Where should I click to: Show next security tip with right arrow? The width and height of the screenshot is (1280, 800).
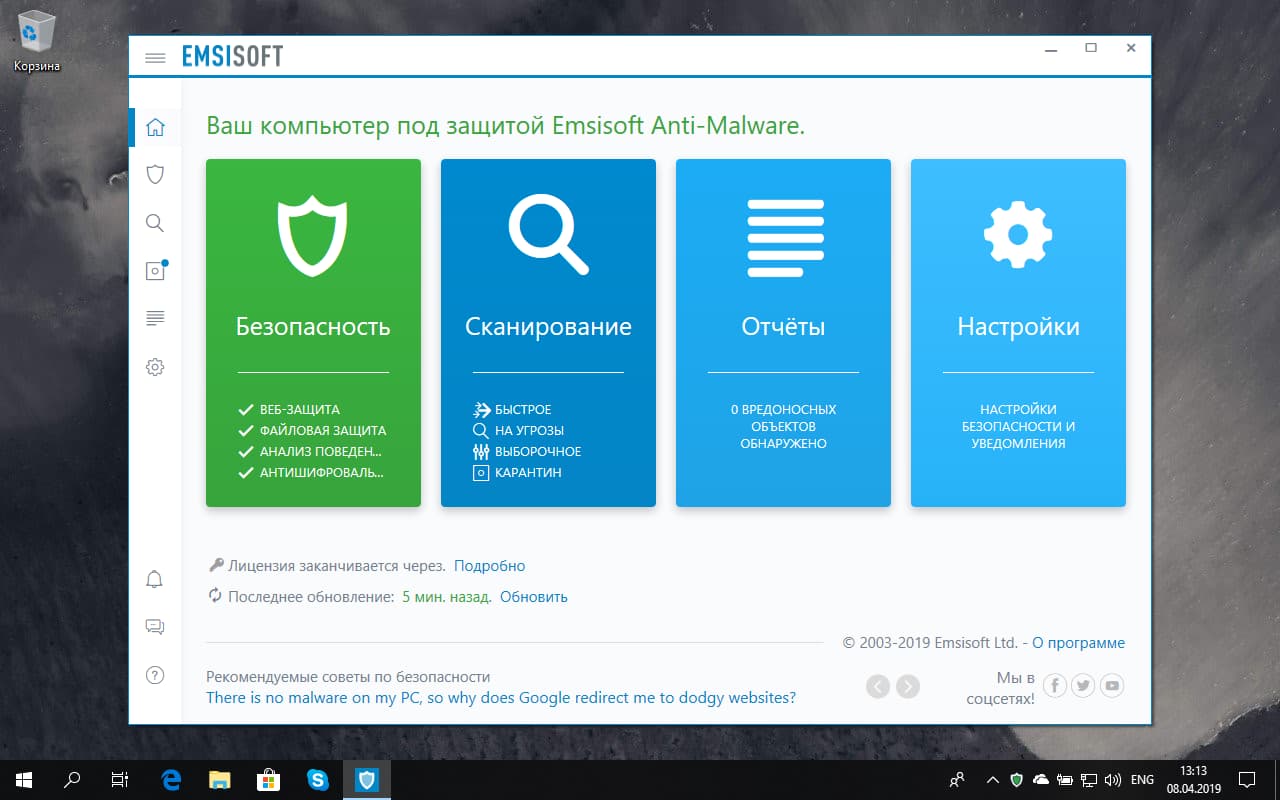tap(909, 686)
